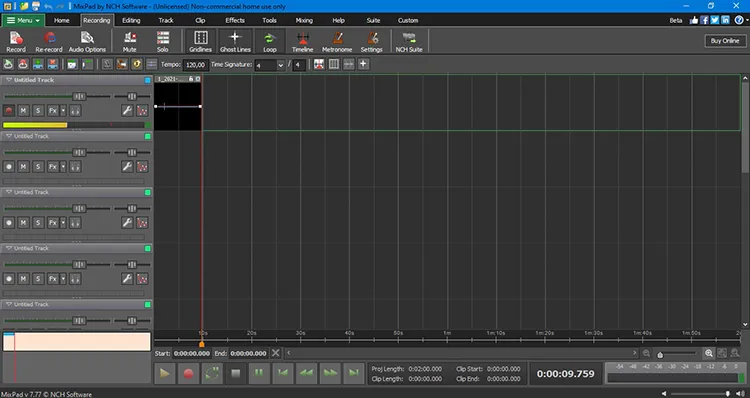Click the Re-record ribbon icon
750x398 pixels.
pos(49,41)
